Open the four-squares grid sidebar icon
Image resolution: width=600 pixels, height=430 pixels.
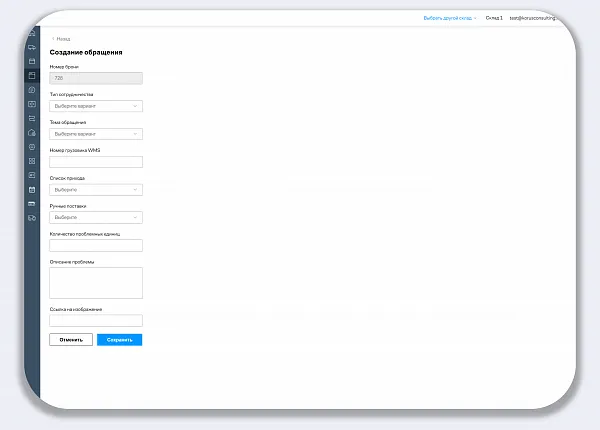pos(32,160)
